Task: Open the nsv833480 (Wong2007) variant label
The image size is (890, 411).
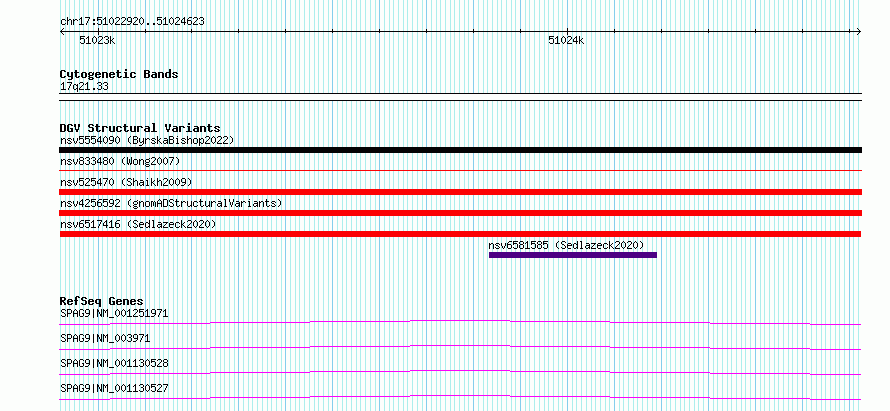Action: (120, 161)
